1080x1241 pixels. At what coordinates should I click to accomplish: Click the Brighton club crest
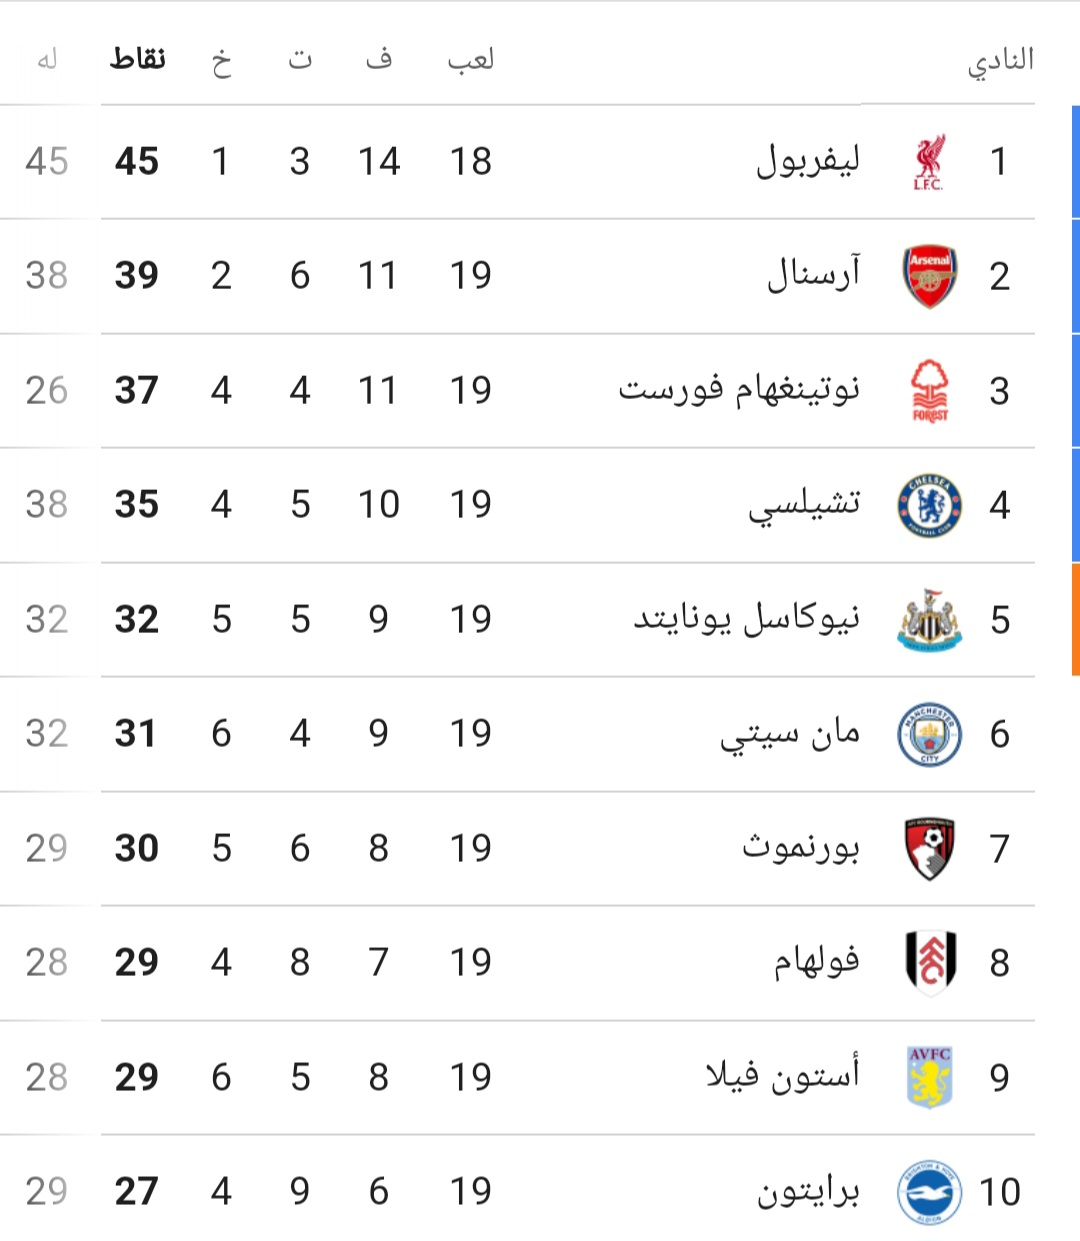point(930,1192)
